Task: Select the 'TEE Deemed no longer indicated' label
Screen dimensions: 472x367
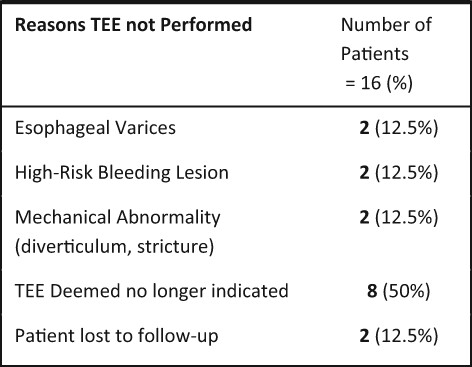Action: point(152,291)
